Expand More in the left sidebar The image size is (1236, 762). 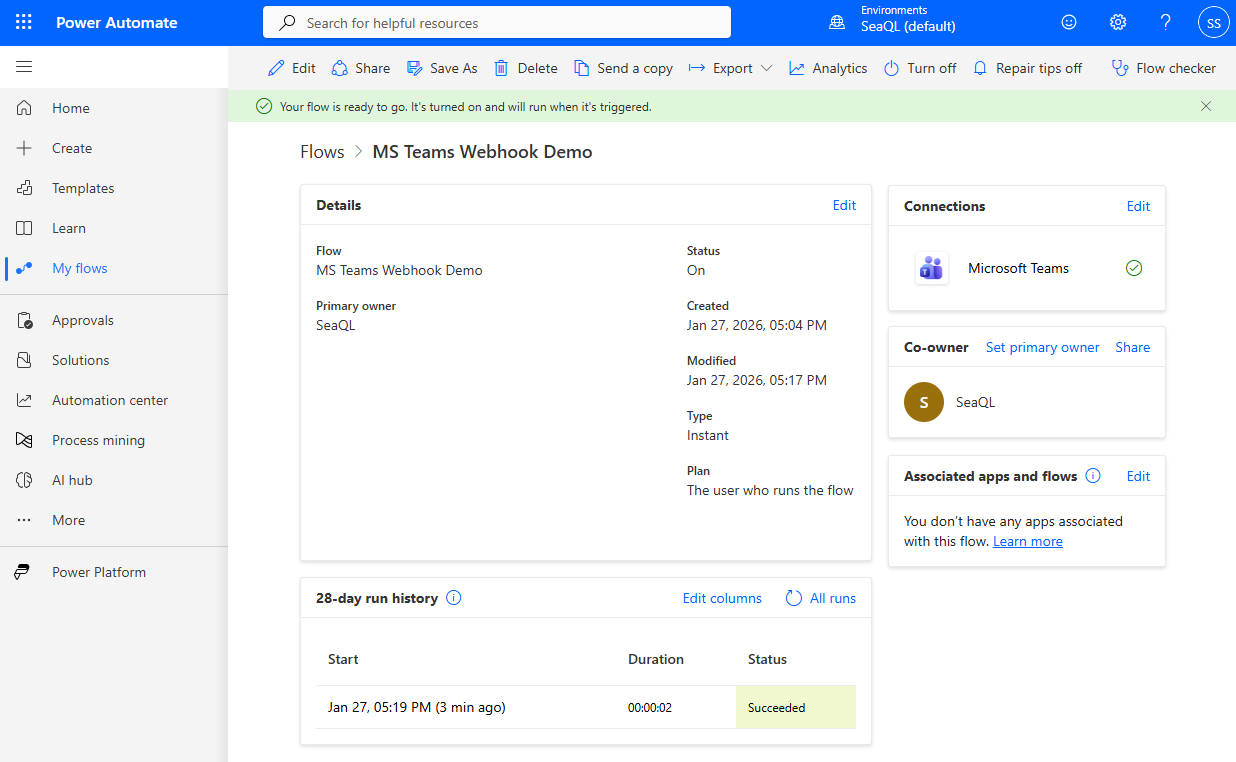pyautogui.click(x=68, y=520)
